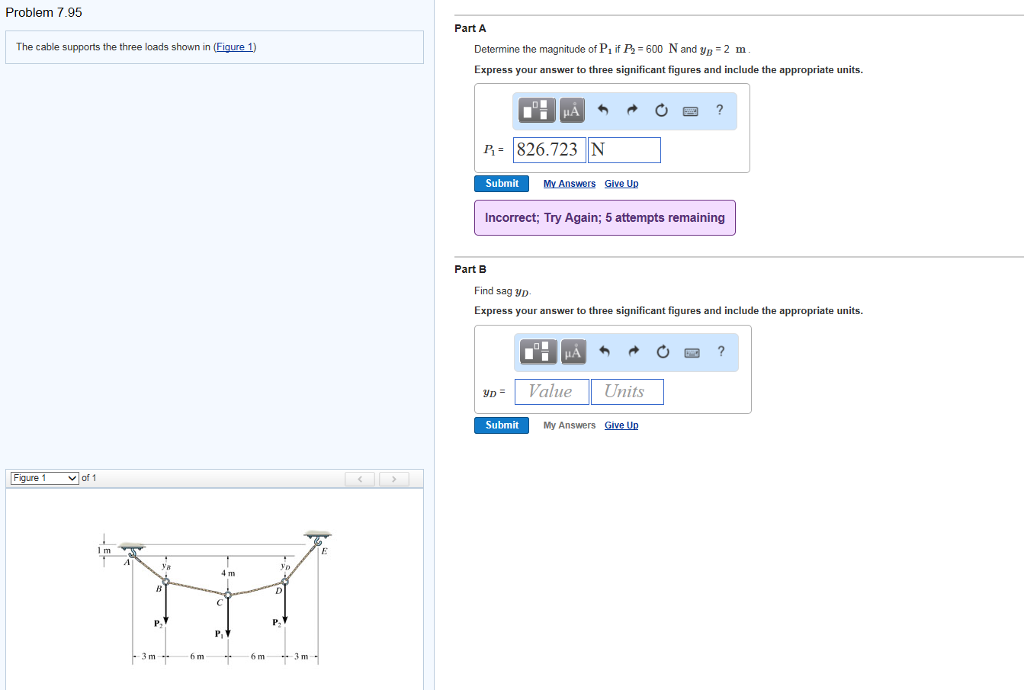Reset the Part A answer field
1024x690 pixels.
(x=661, y=110)
